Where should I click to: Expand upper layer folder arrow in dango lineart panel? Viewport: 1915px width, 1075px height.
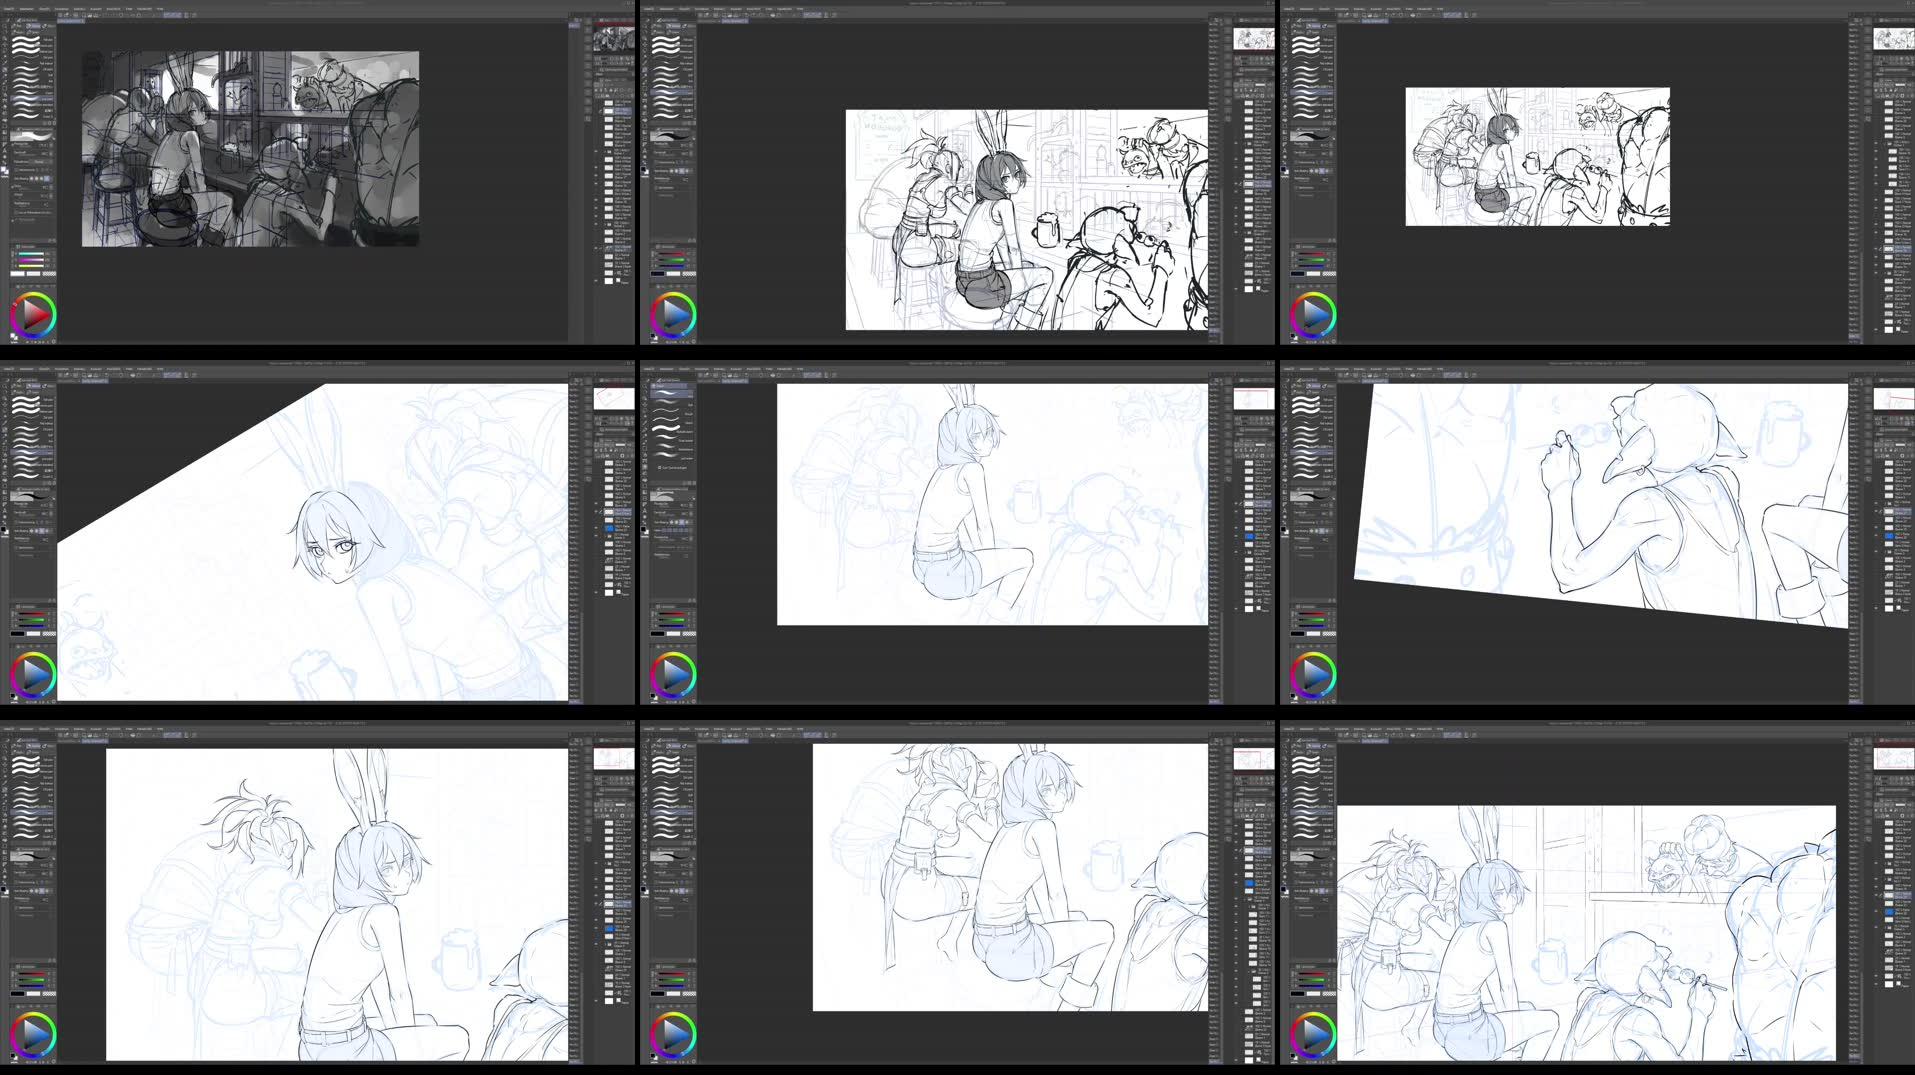coord(1886,863)
